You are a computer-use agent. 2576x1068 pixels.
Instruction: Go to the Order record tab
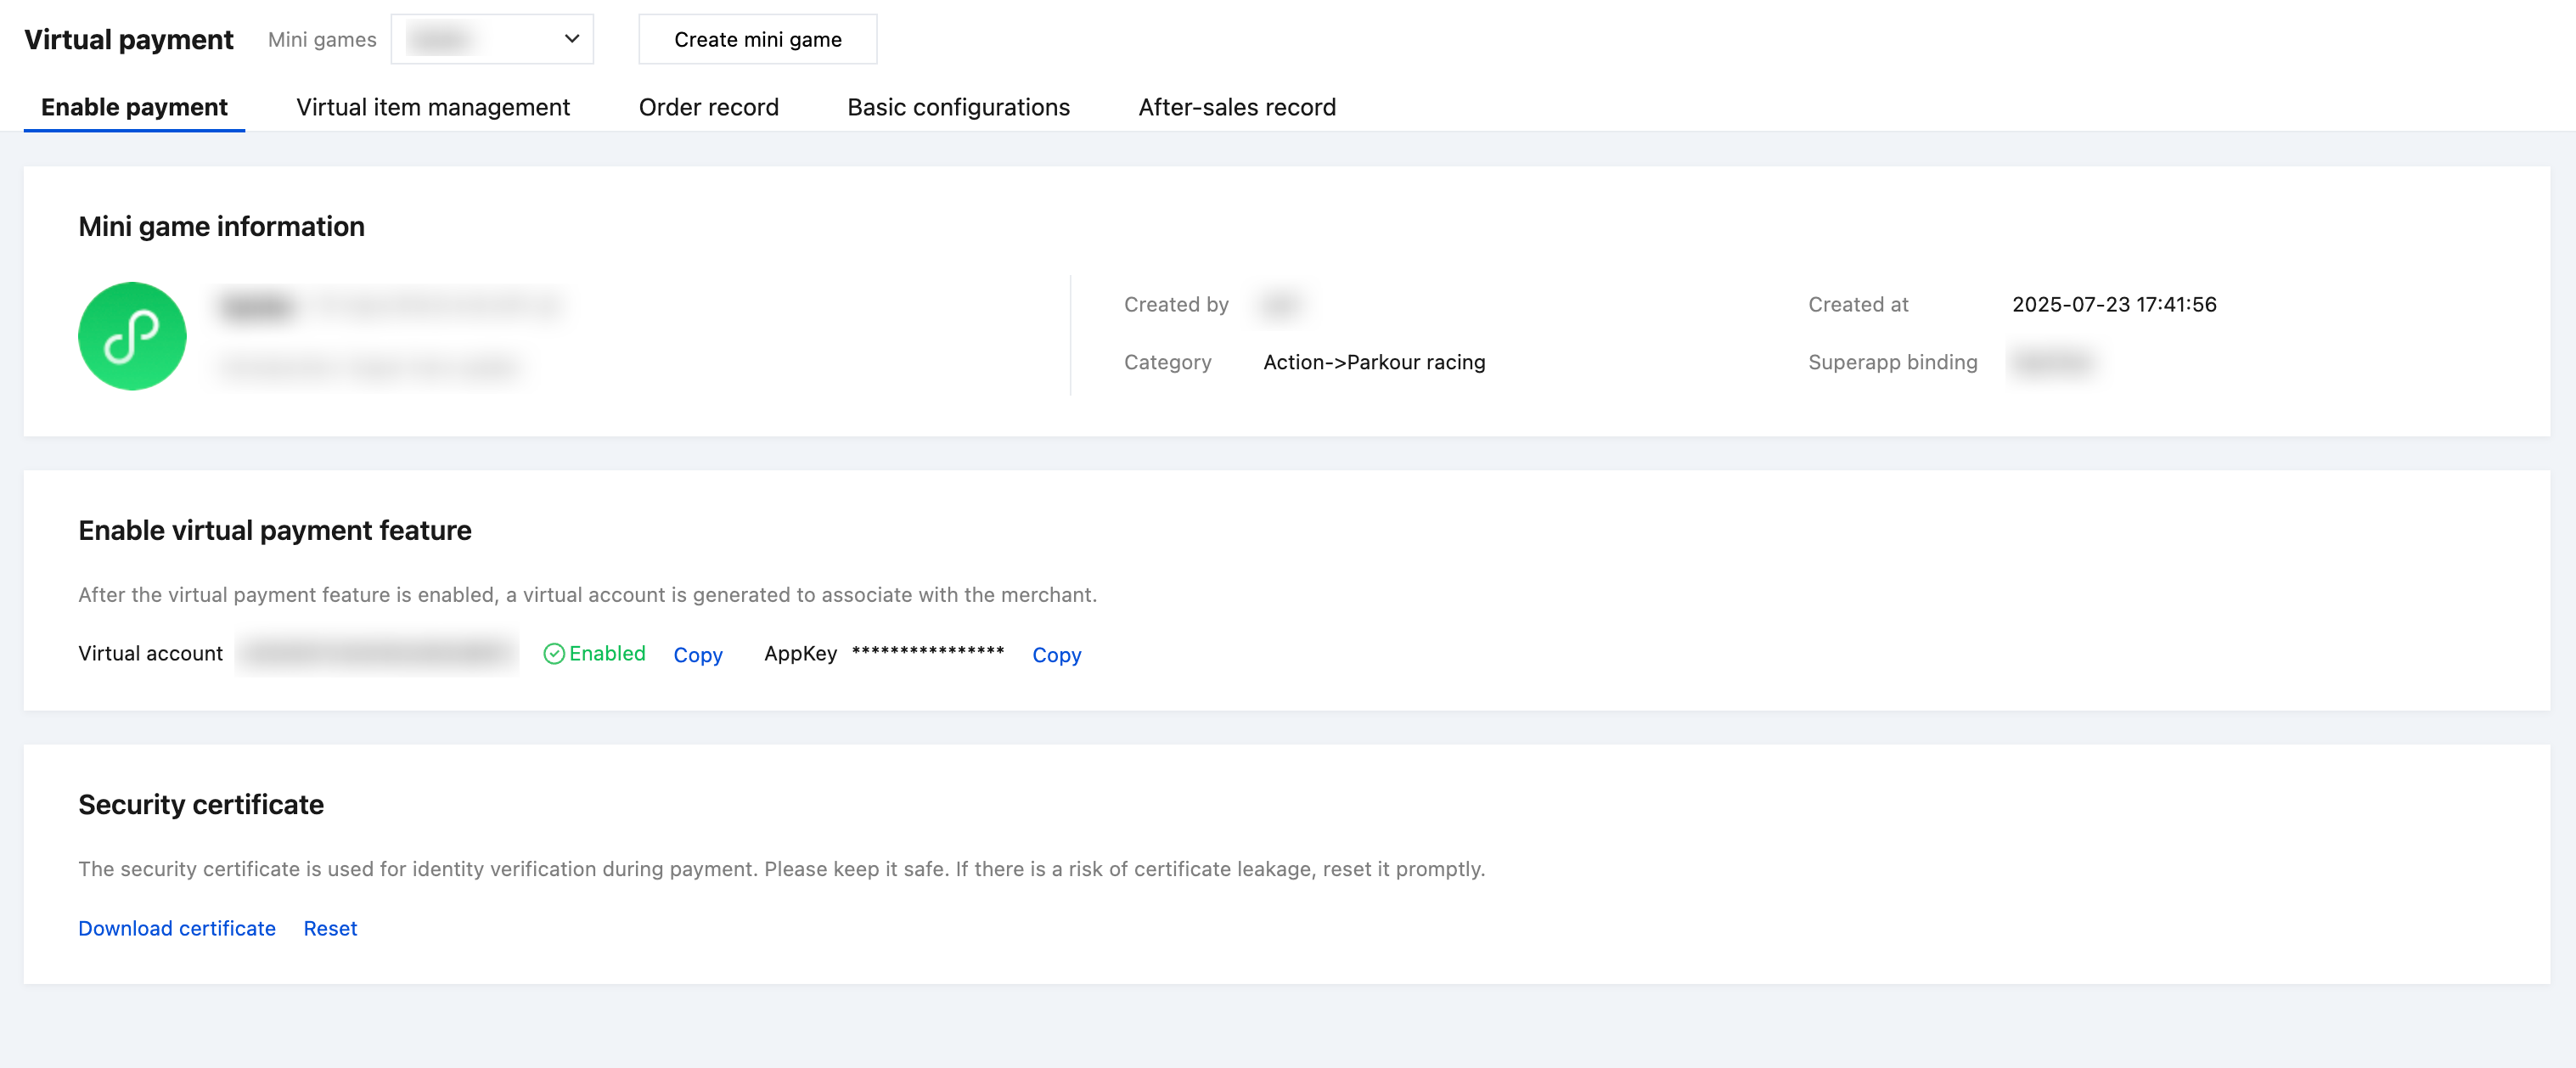(x=708, y=107)
